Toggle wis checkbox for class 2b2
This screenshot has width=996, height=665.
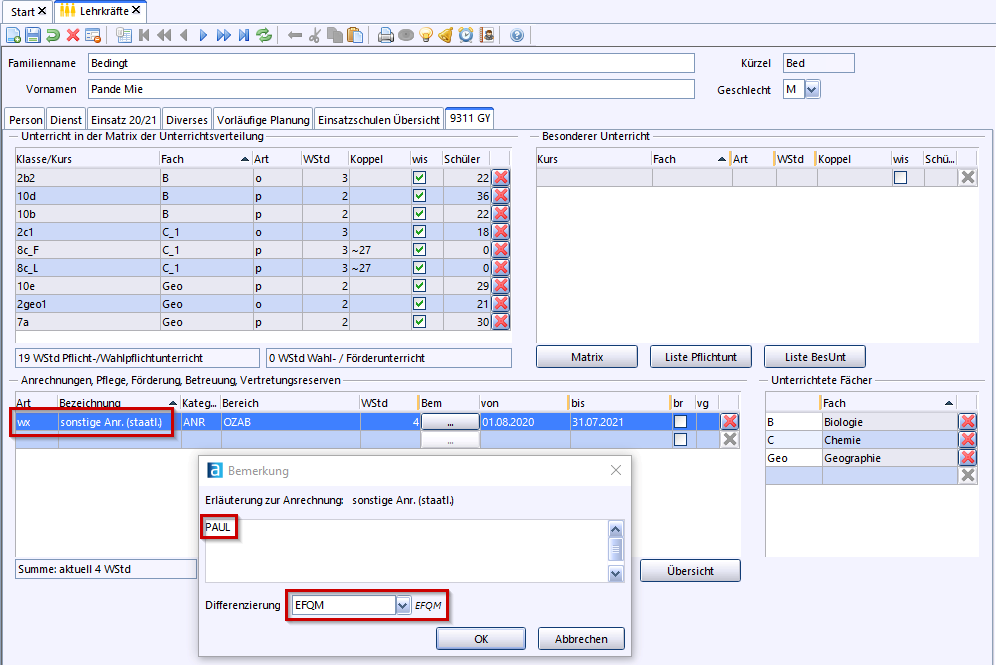click(419, 178)
